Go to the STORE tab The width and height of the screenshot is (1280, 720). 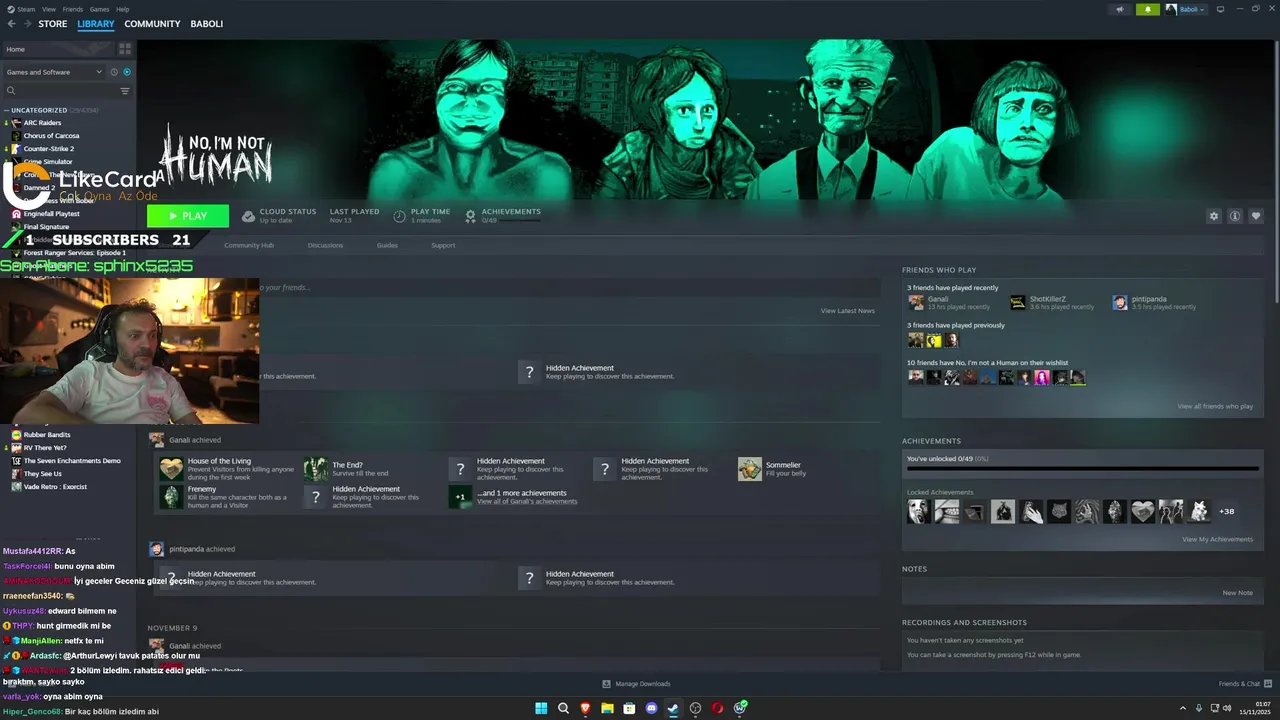[x=53, y=24]
